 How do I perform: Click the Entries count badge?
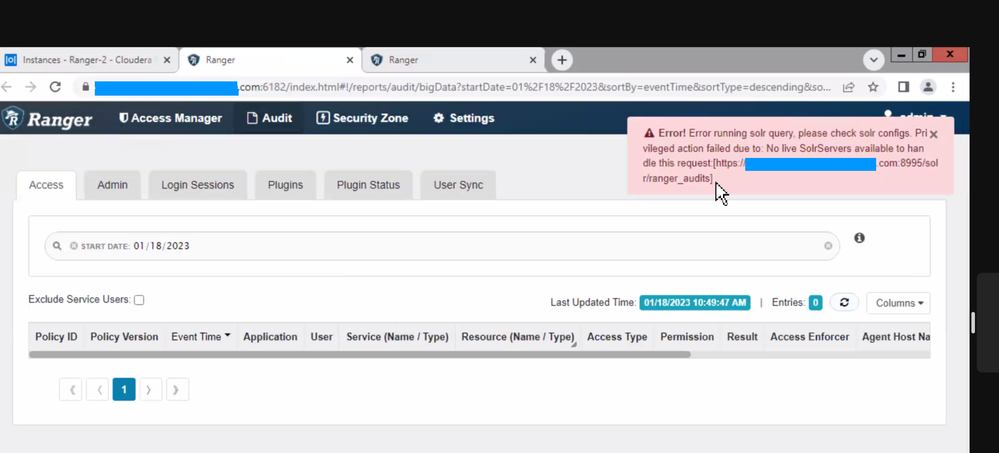point(816,303)
